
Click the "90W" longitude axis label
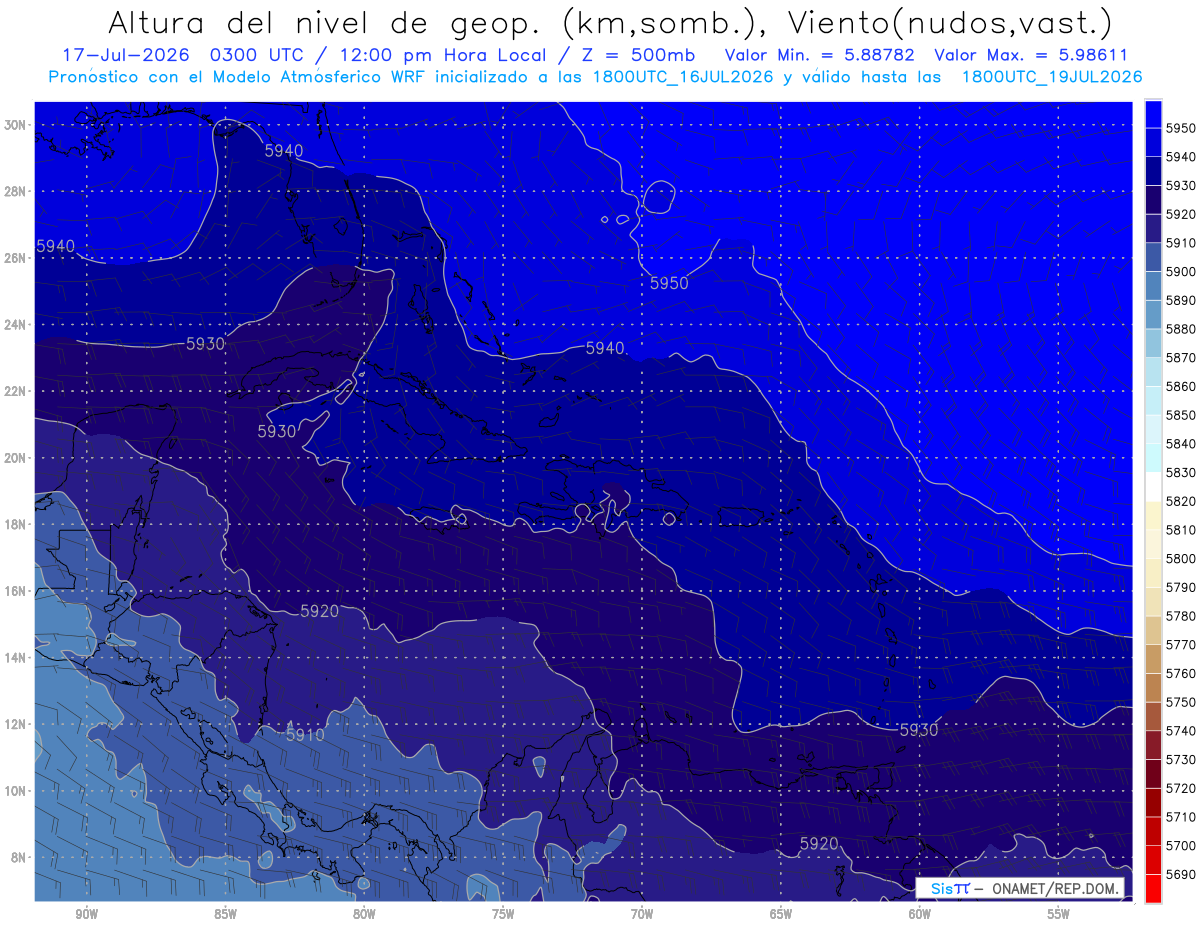click(86, 914)
